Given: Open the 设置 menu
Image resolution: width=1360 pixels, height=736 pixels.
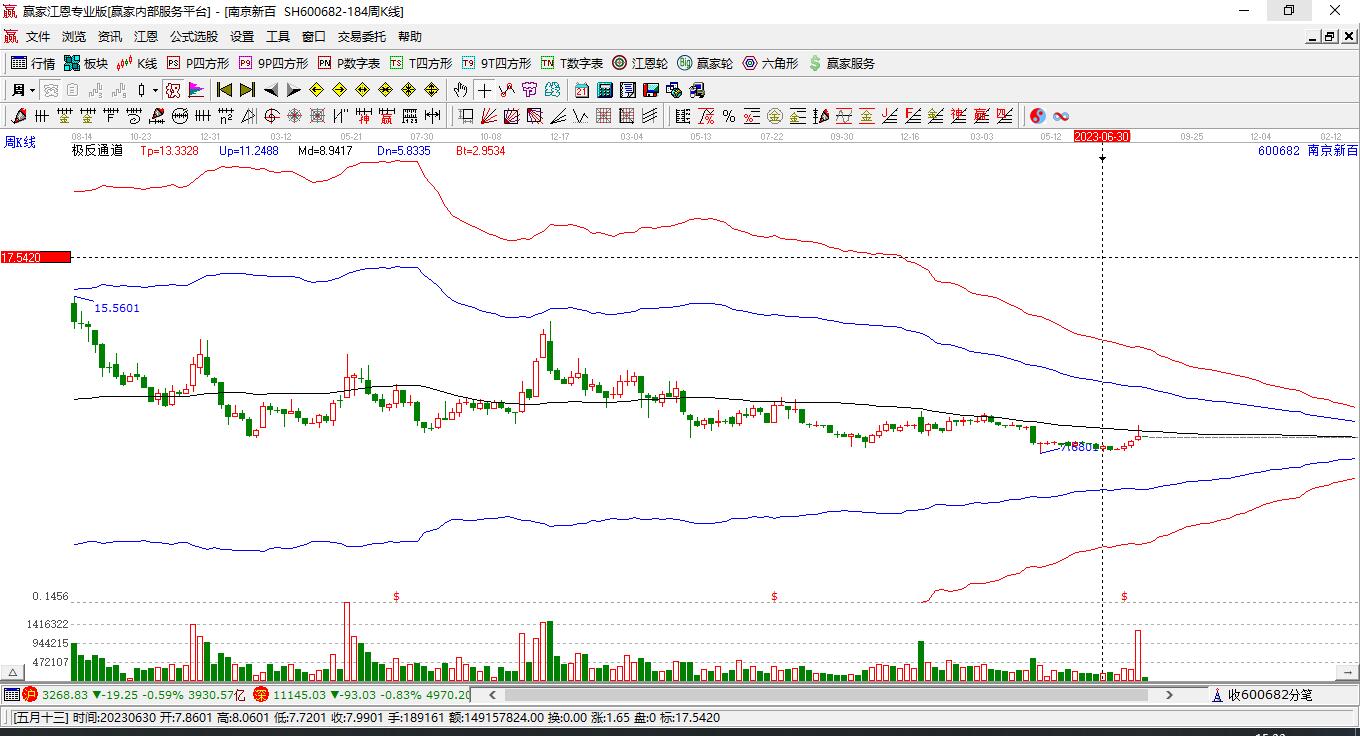Looking at the screenshot, I should pos(242,37).
